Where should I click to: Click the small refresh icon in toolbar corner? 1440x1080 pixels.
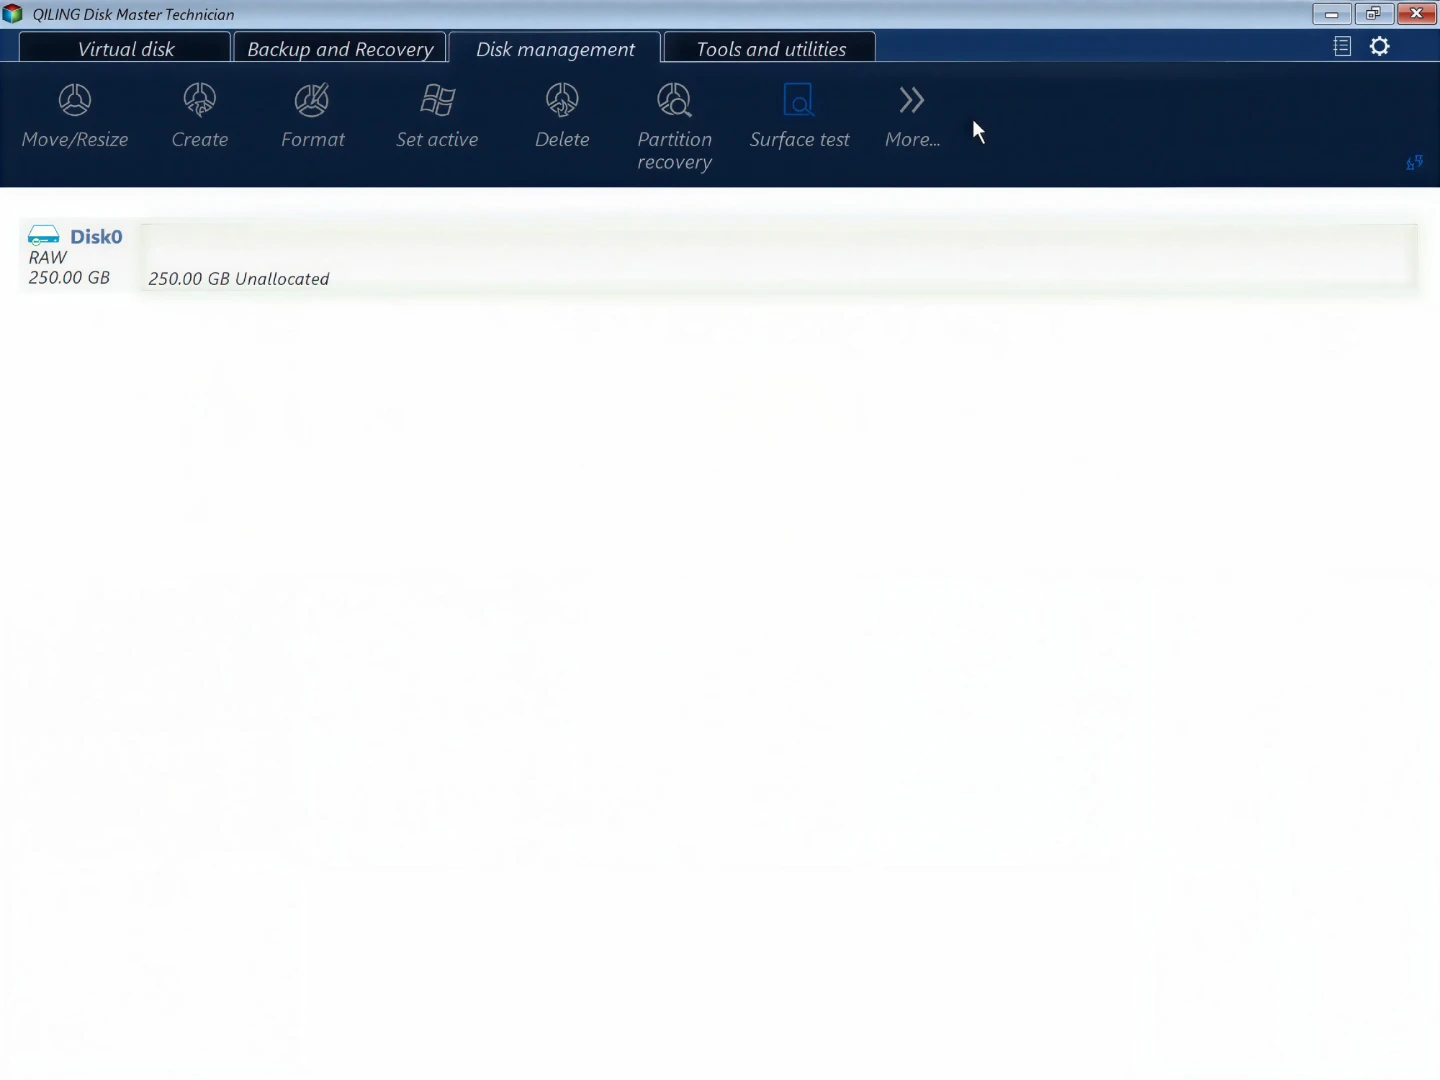tap(1414, 163)
